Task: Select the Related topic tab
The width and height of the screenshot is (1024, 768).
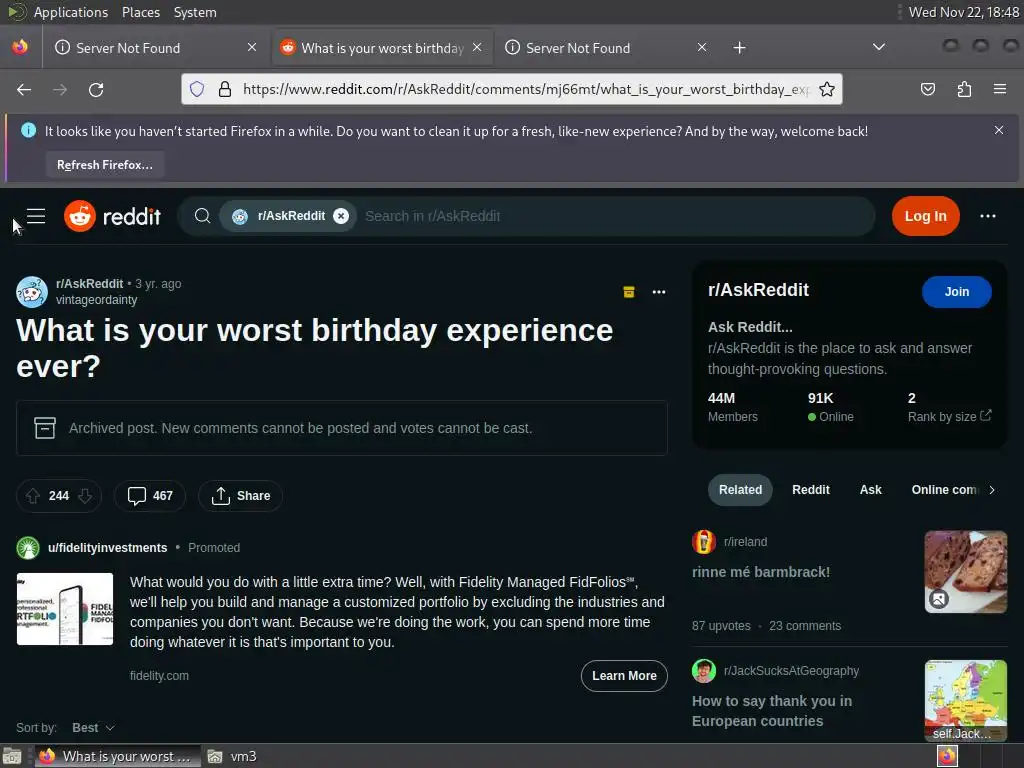Action: (x=740, y=490)
